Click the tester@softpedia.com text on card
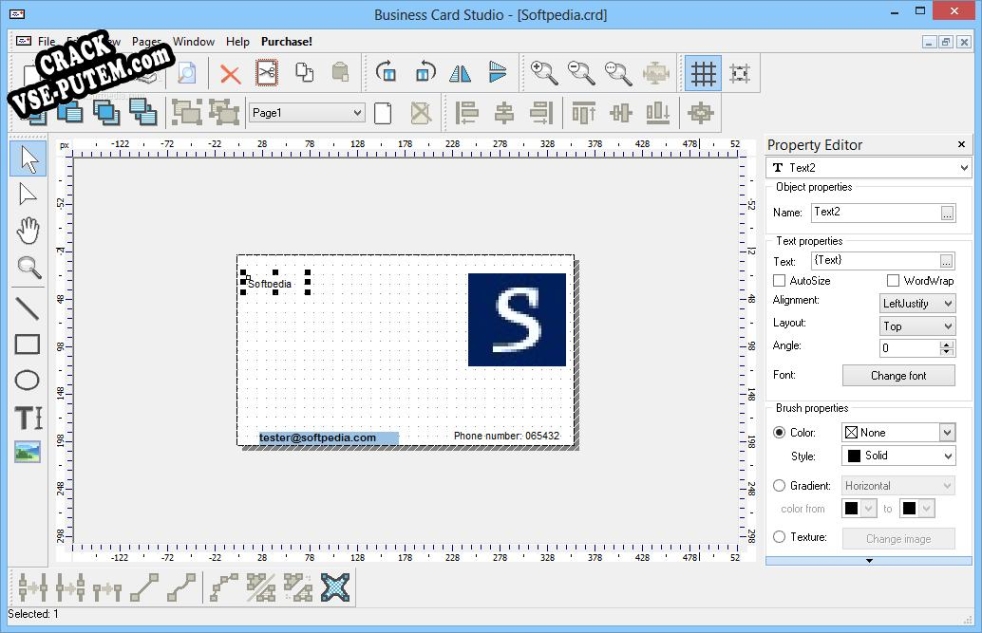The height and width of the screenshot is (633, 982). click(318, 438)
